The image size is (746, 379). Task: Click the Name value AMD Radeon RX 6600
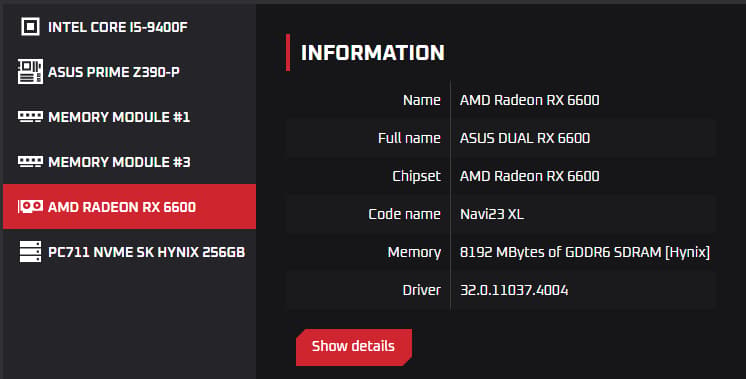click(530, 100)
